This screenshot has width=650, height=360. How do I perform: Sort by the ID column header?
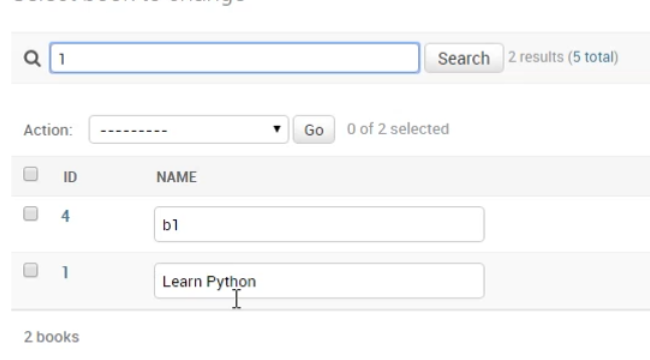coord(70,177)
